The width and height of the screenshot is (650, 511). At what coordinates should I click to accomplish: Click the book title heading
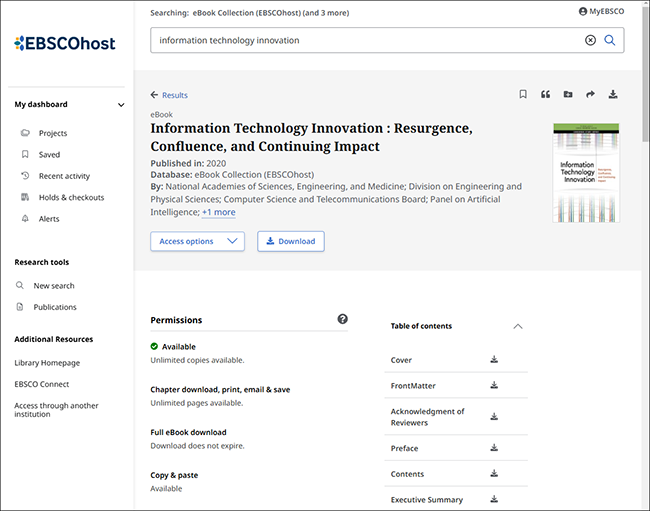311,137
